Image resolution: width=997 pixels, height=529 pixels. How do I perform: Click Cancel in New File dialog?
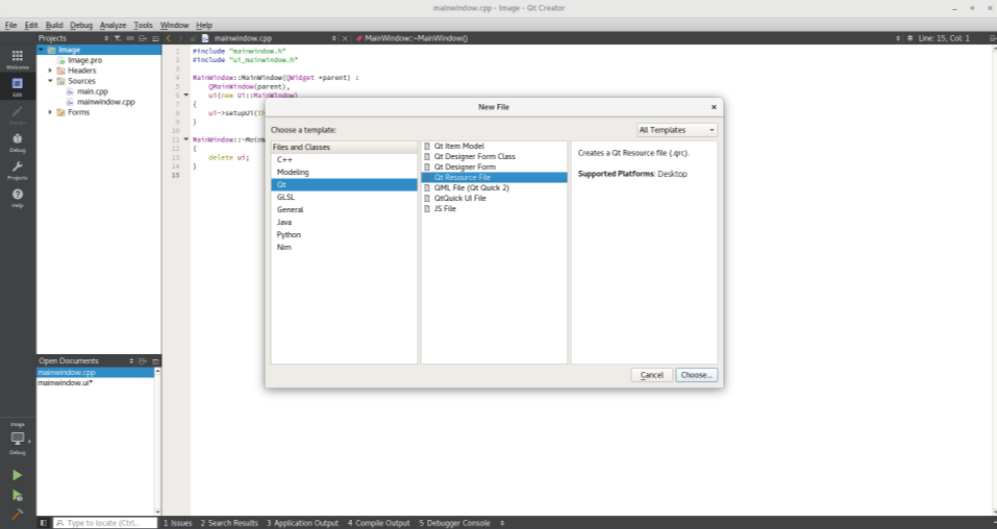pyautogui.click(x=652, y=375)
